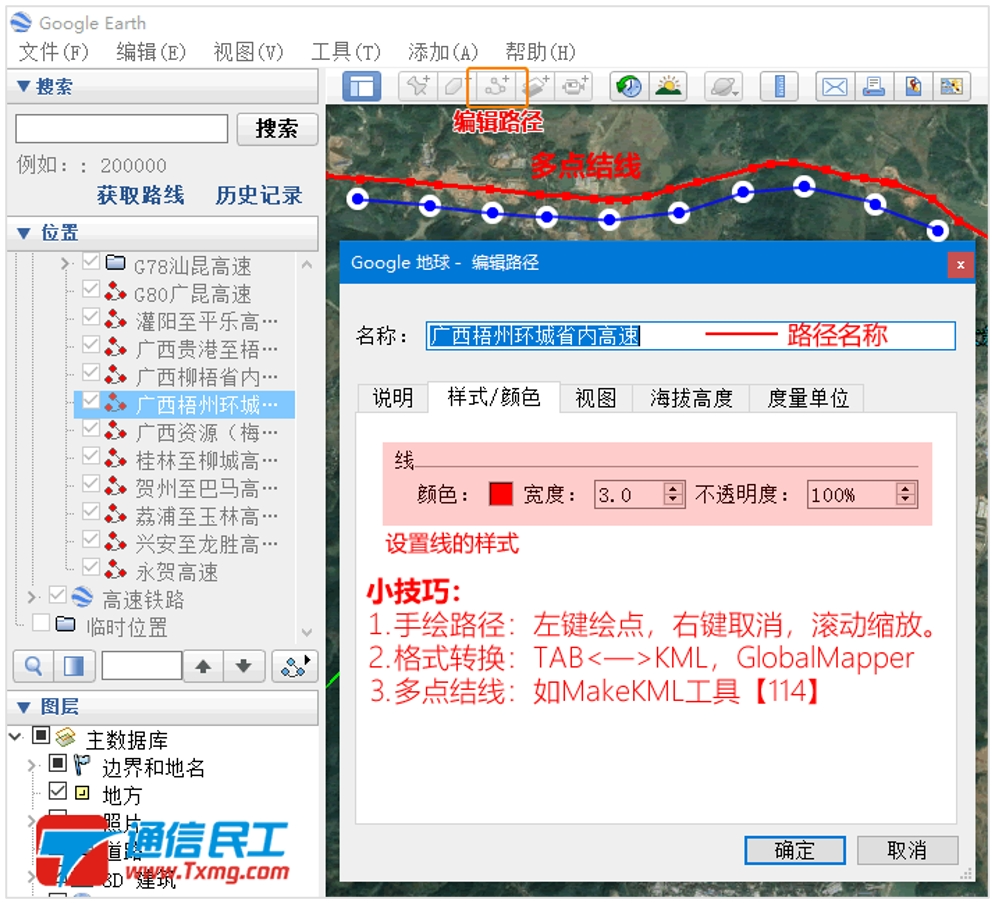Click the Print toolbar icon
Image resolution: width=994 pixels, height=903 pixels.
pyautogui.click(x=874, y=86)
